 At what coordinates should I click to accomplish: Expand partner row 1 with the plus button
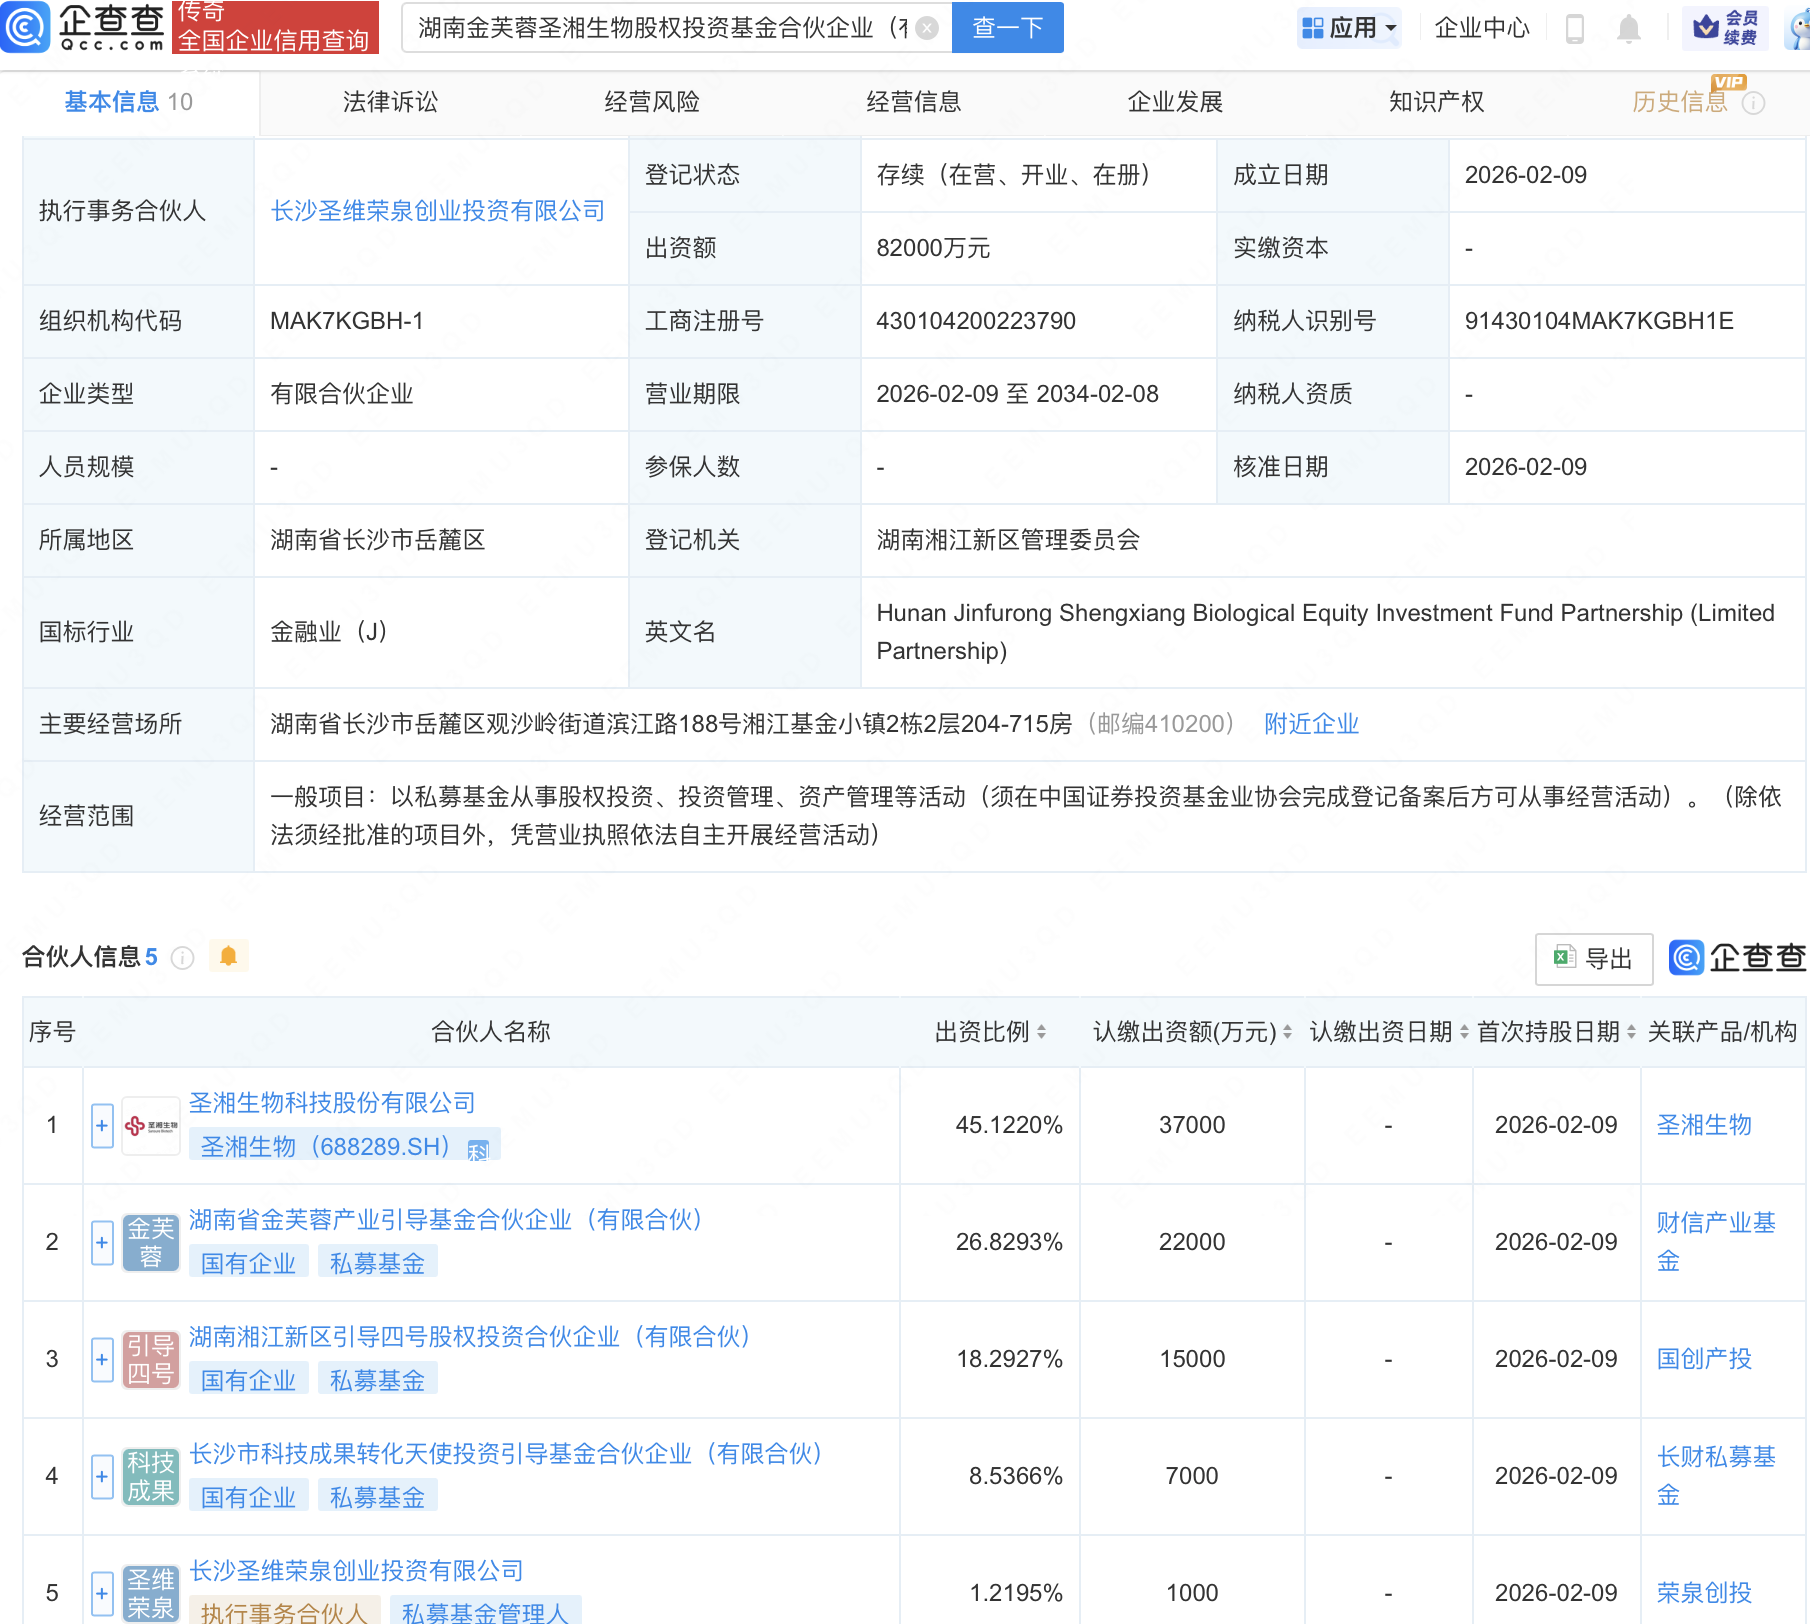coord(102,1126)
